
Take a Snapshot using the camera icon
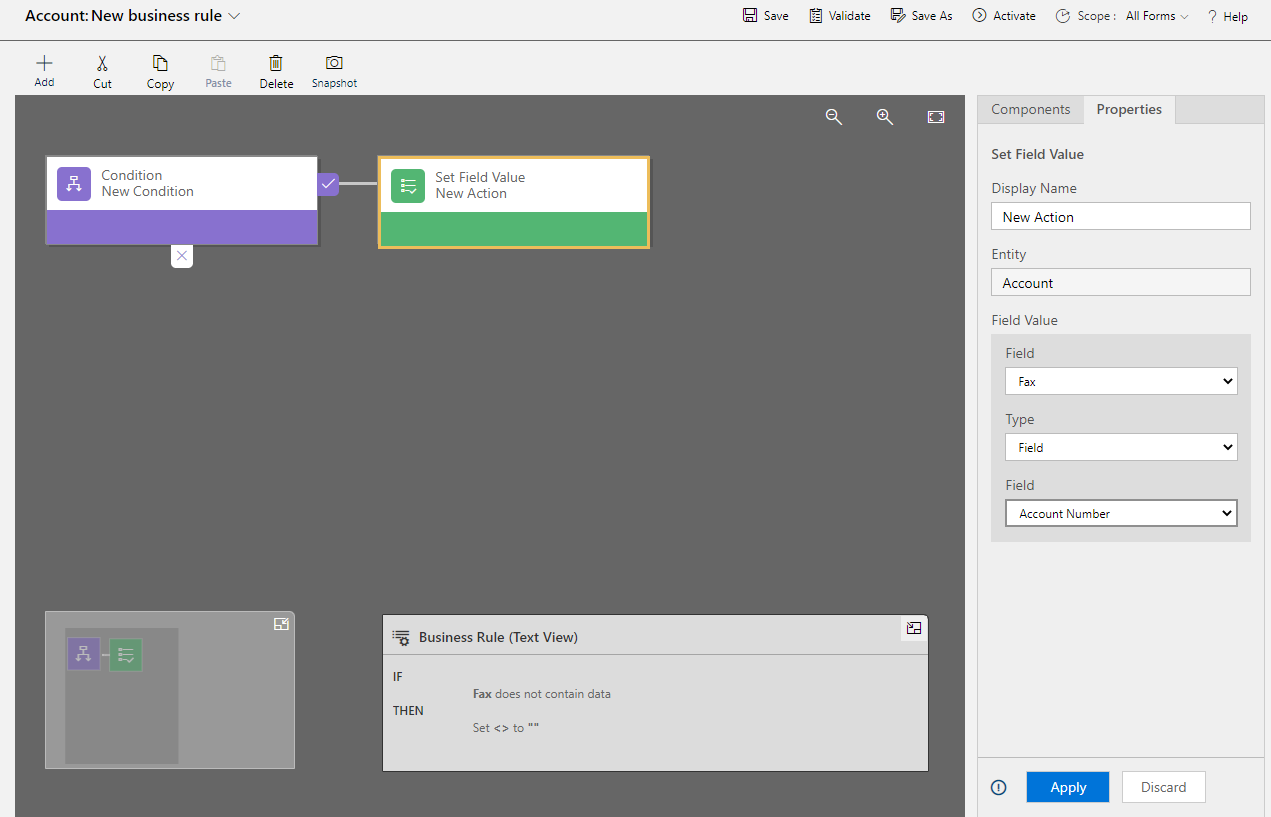click(334, 70)
